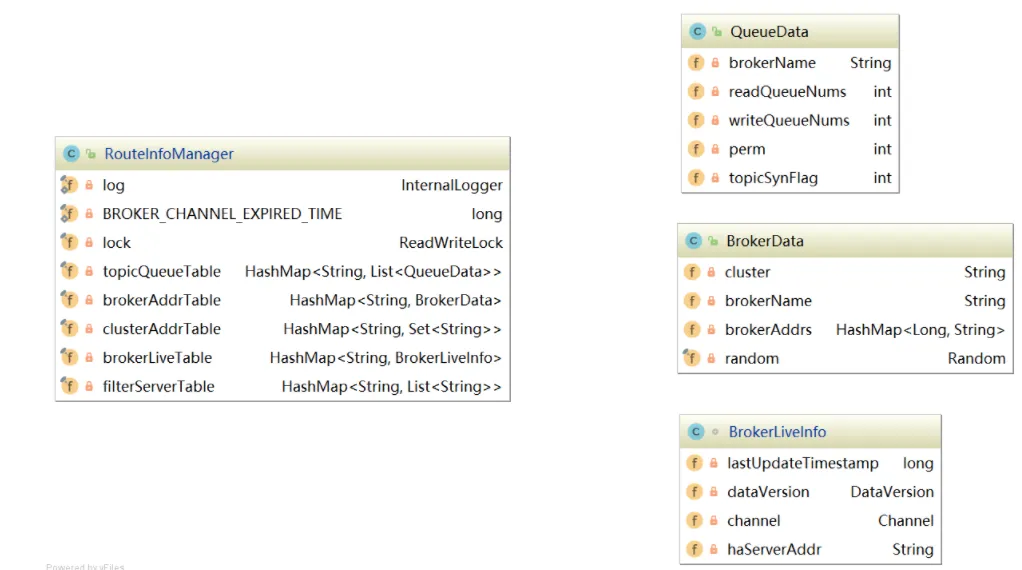Click the field icon for topicQueueTable
1022x570 pixels.
69,271
